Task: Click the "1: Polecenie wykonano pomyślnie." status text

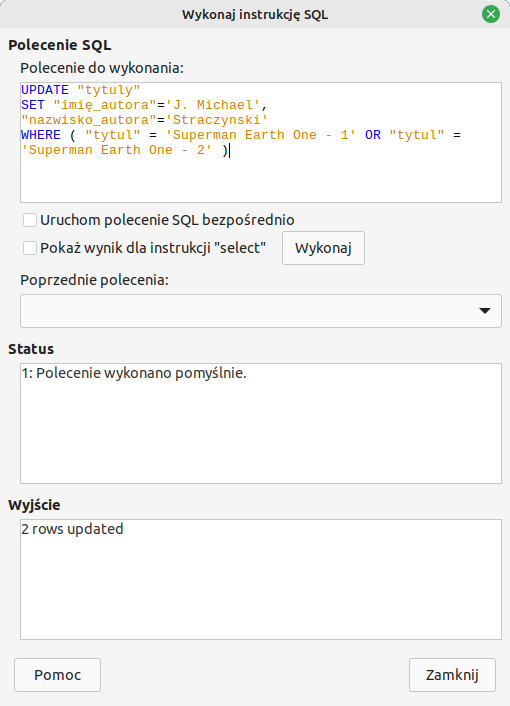Action: coord(134,373)
